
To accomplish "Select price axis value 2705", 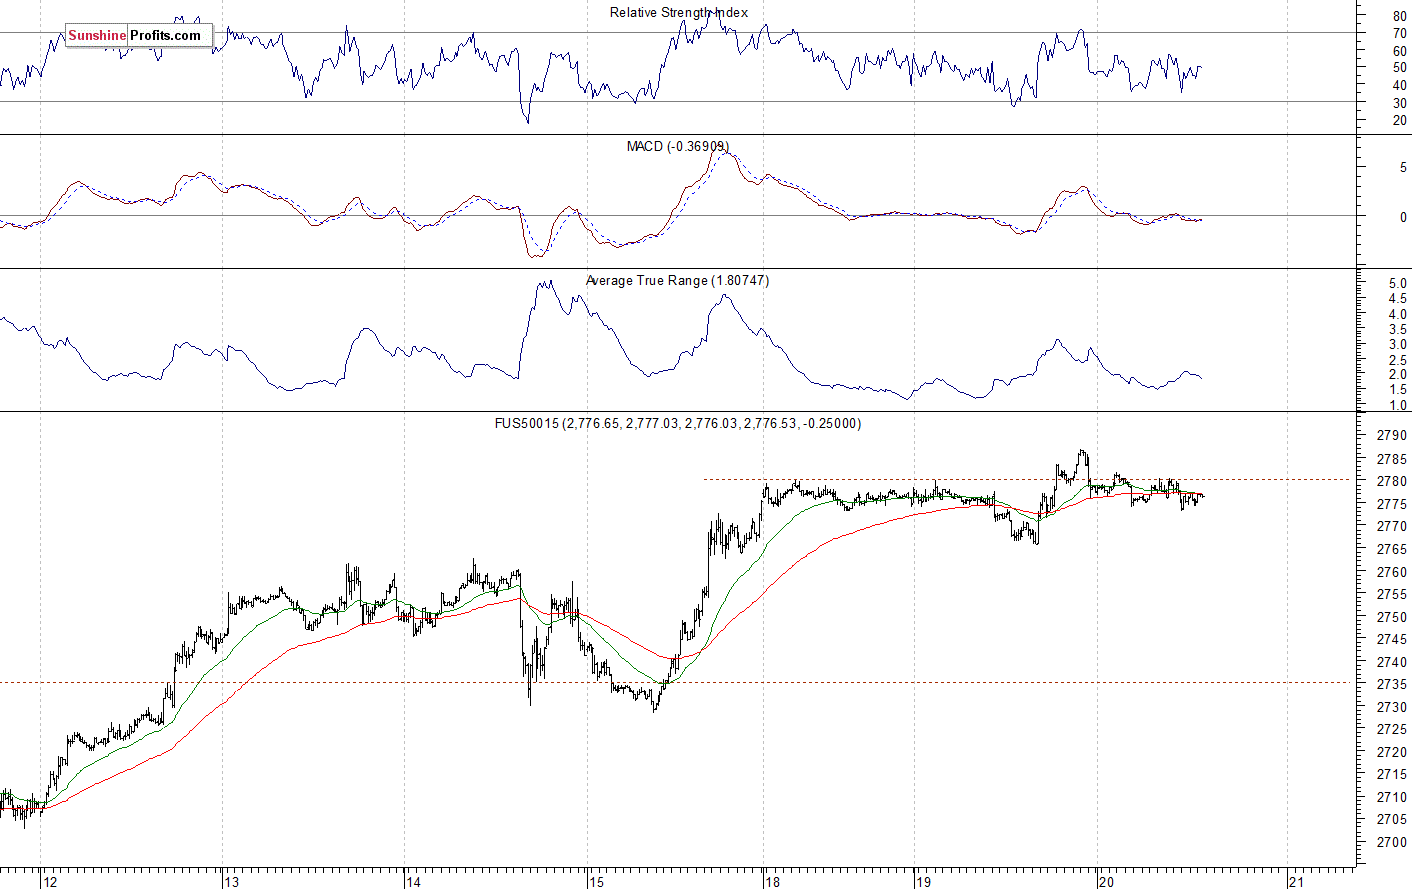I will click(x=1392, y=820).
